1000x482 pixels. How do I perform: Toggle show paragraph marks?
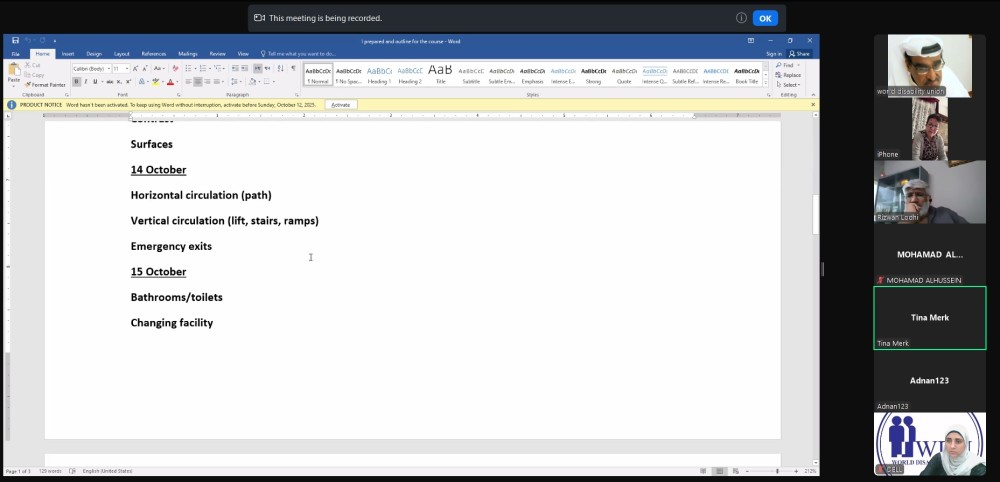click(293, 68)
